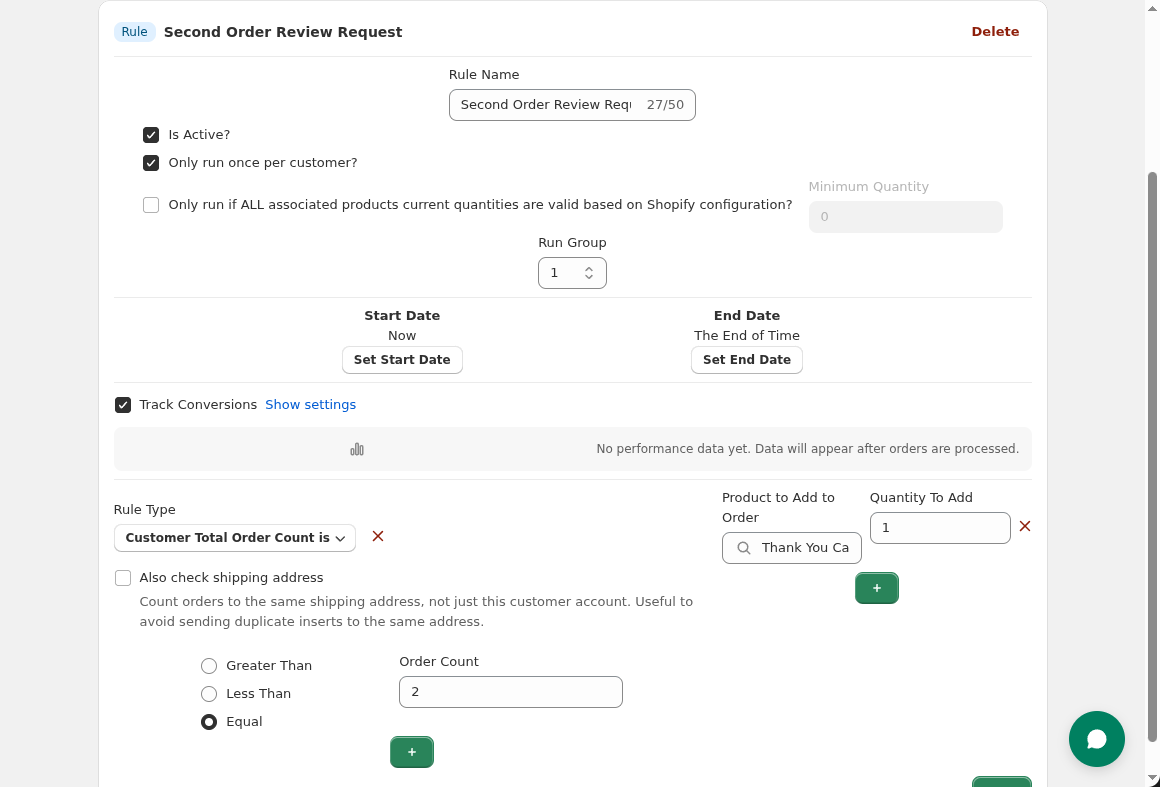
Task: Select the Second Order Review Request title
Action: (x=283, y=31)
